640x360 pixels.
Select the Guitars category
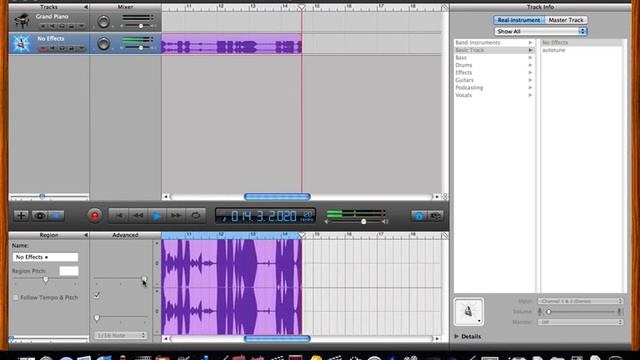(494, 80)
